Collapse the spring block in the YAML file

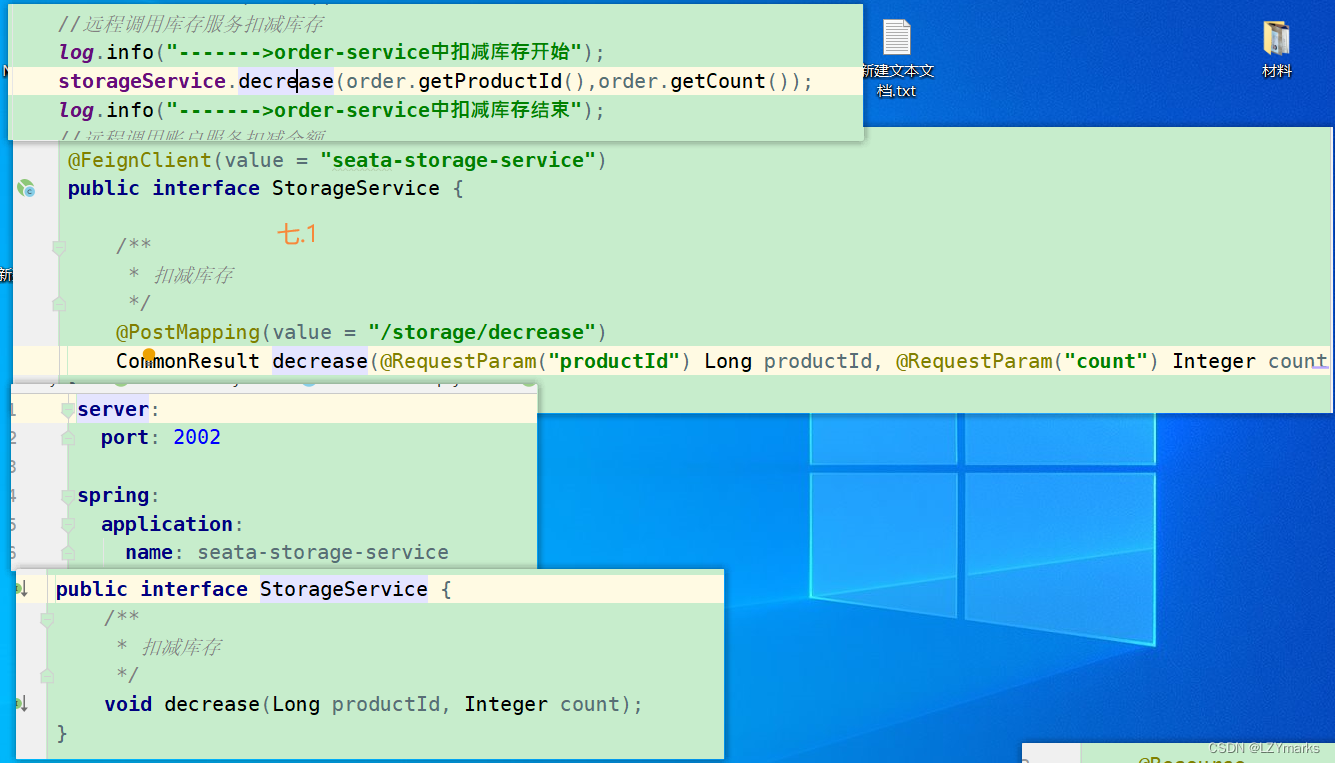[x=67, y=495]
